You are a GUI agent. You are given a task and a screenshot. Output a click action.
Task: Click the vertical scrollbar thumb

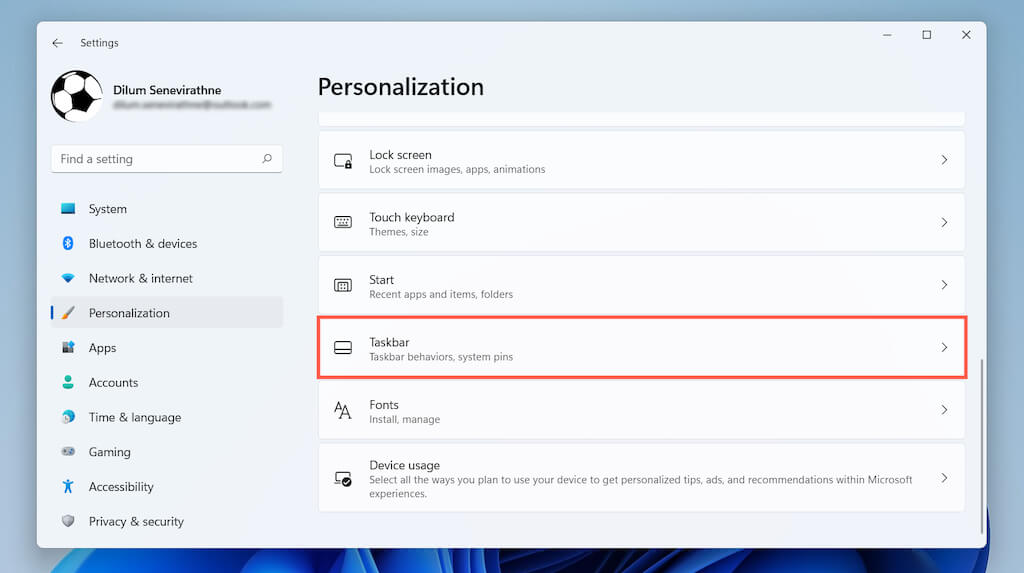982,446
